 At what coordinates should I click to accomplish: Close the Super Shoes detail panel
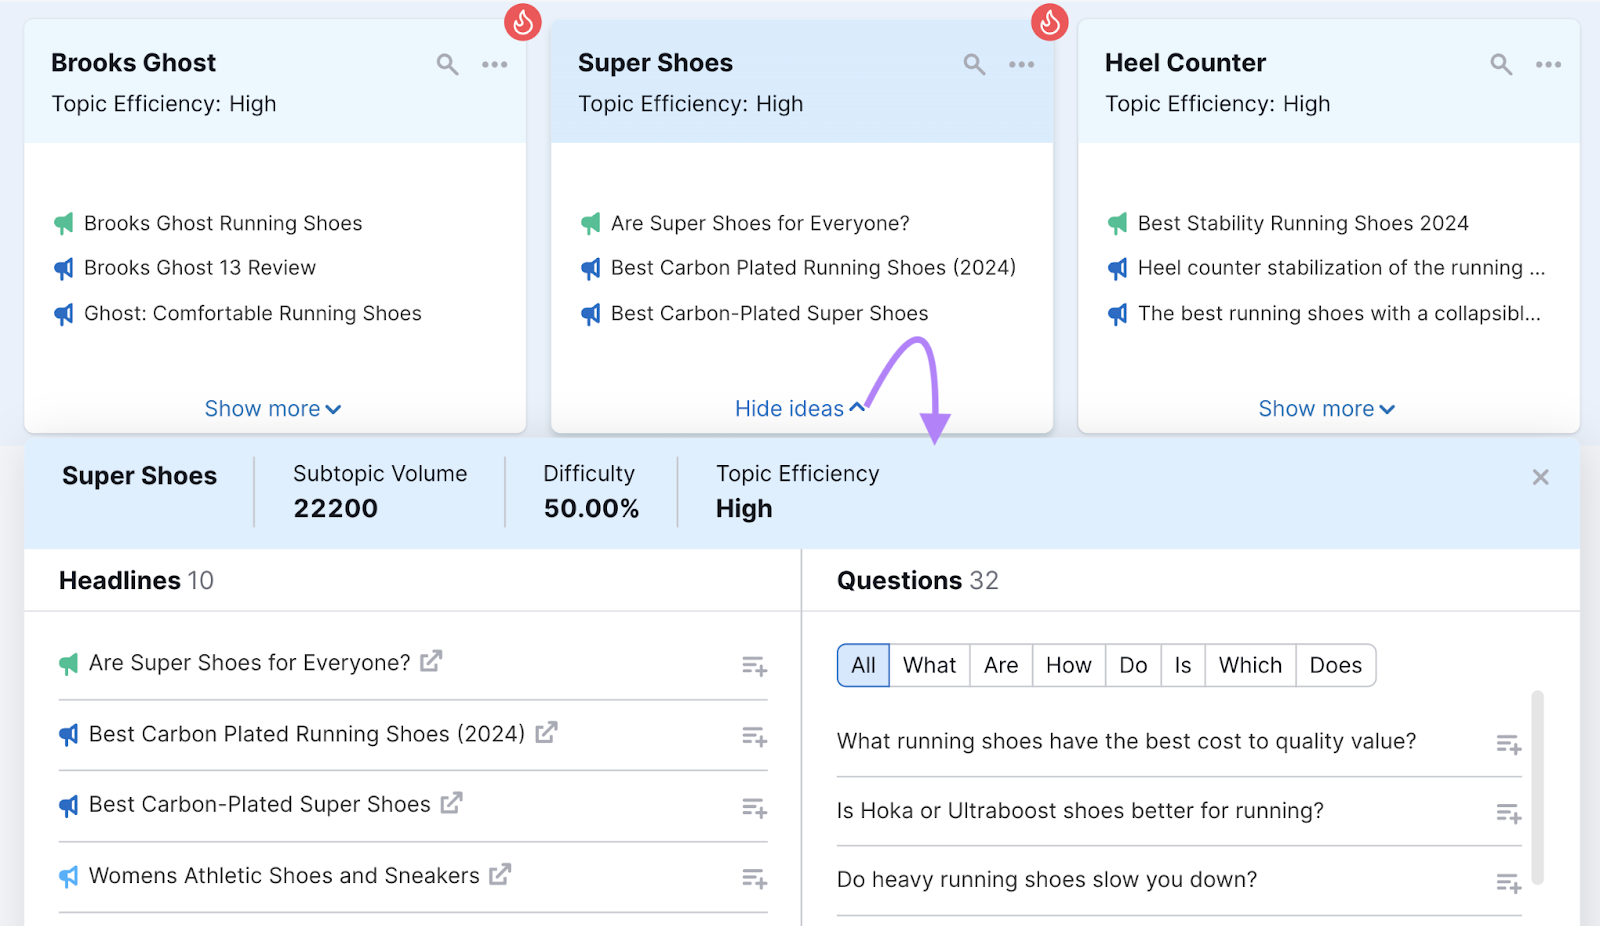tap(1541, 477)
